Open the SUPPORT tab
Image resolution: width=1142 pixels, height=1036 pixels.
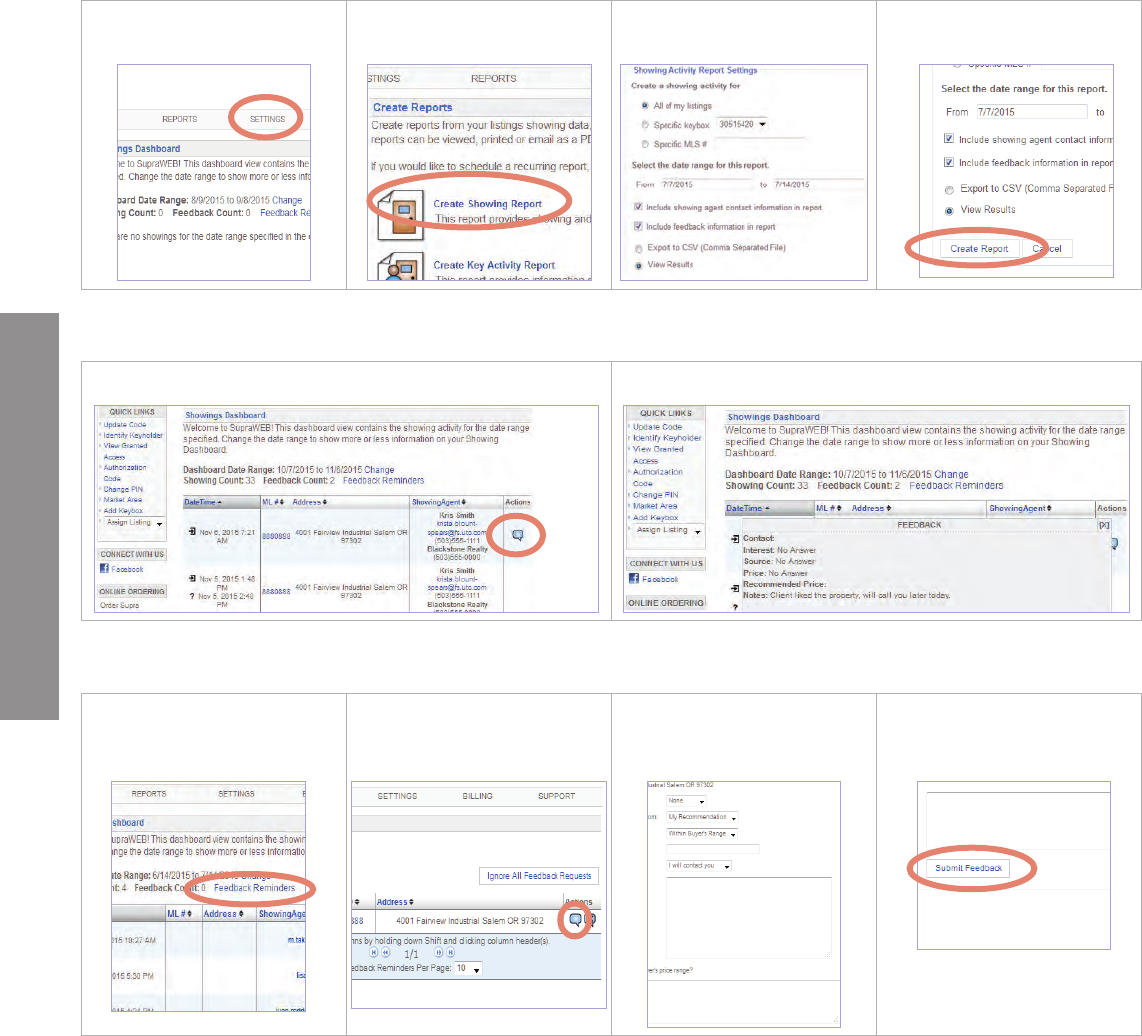pos(556,796)
